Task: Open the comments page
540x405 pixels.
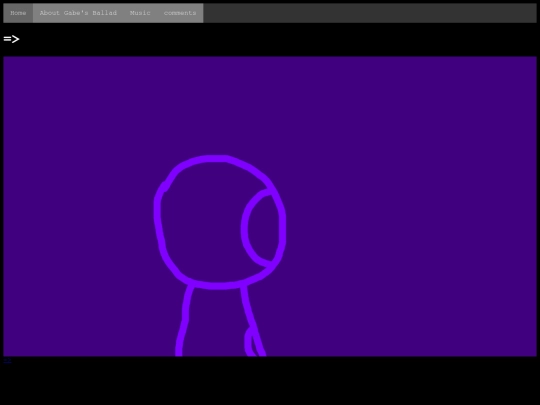Action: click(x=180, y=13)
